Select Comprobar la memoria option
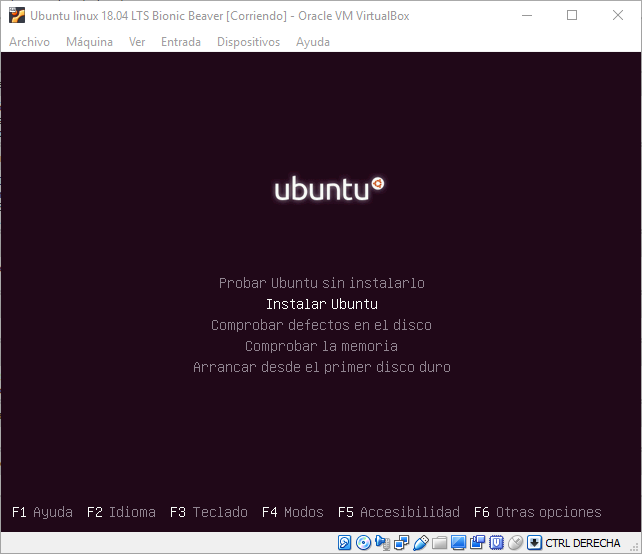The image size is (642, 554). [x=321, y=346]
